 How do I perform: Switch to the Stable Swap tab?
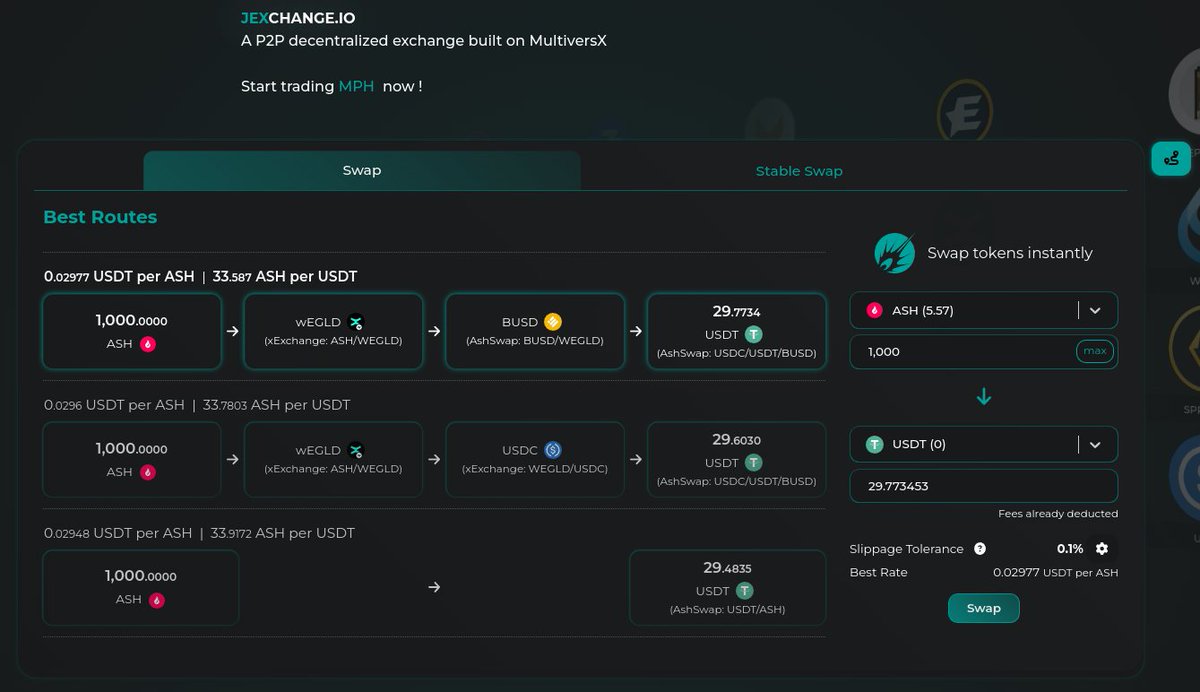799,171
